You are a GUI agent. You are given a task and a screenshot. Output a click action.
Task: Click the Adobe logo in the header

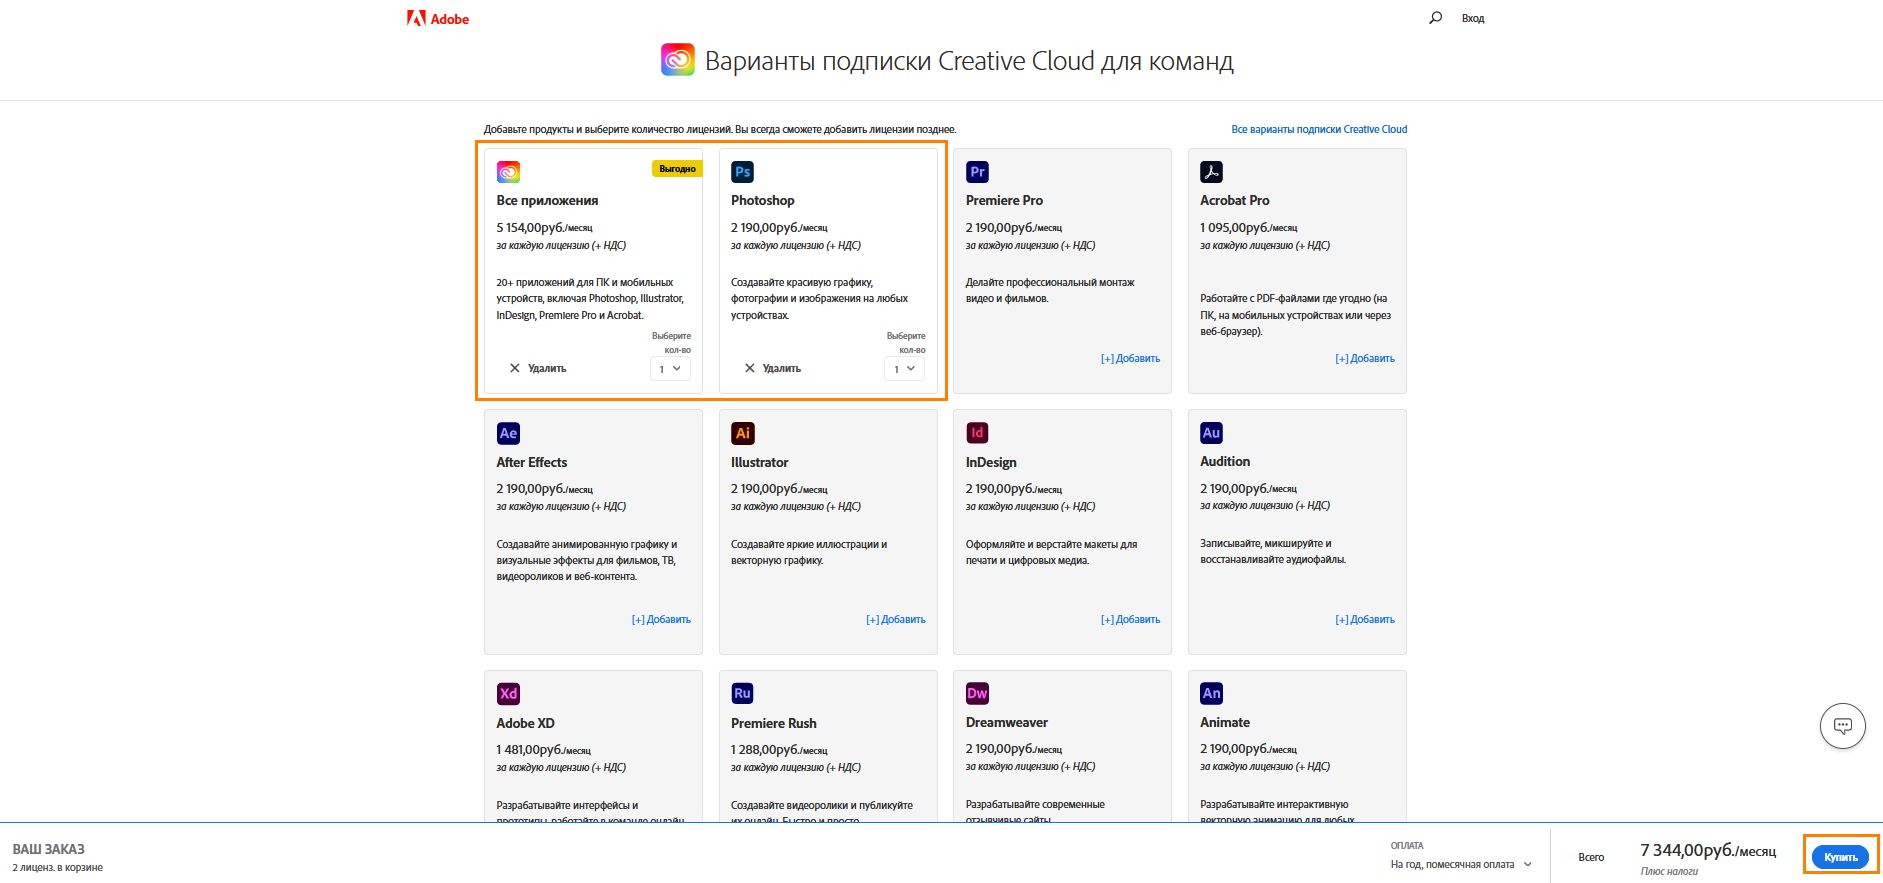click(x=438, y=18)
